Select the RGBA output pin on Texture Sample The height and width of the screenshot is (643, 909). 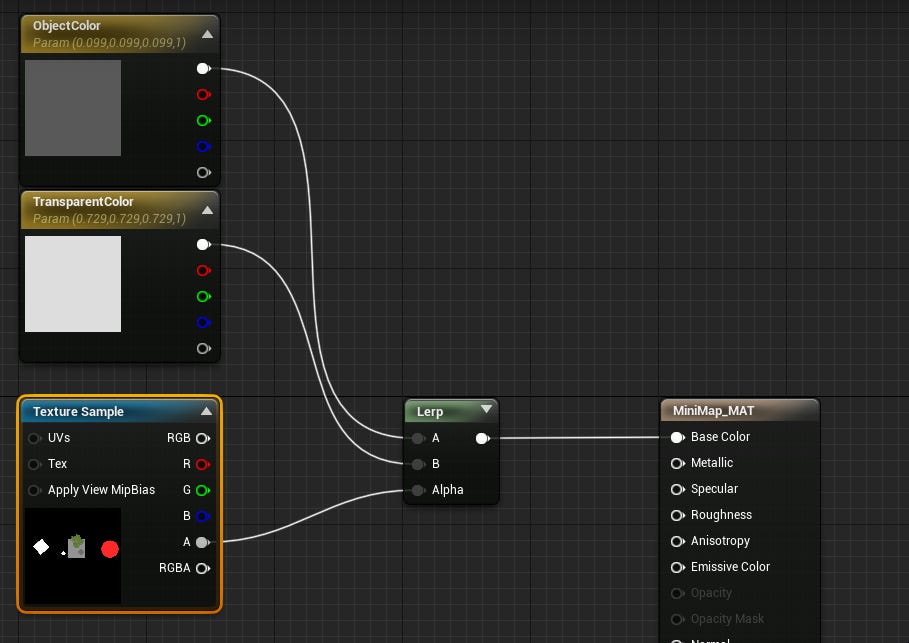click(203, 568)
